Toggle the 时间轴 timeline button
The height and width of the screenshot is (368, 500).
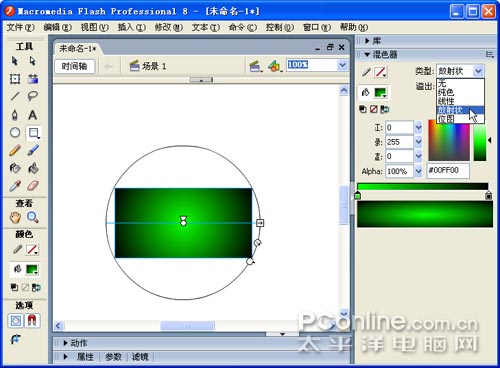click(x=75, y=66)
